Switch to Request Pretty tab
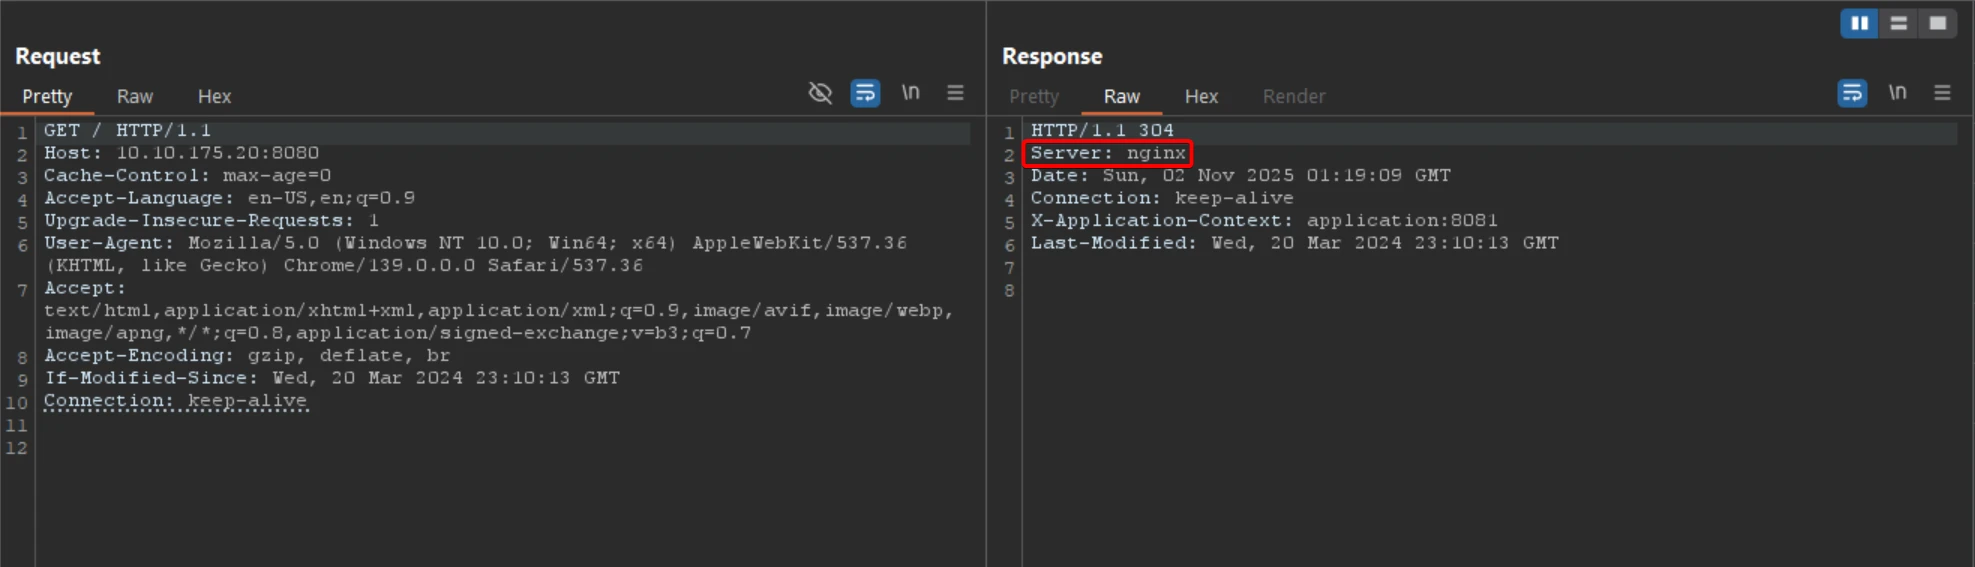Image resolution: width=1975 pixels, height=567 pixels. coord(47,96)
